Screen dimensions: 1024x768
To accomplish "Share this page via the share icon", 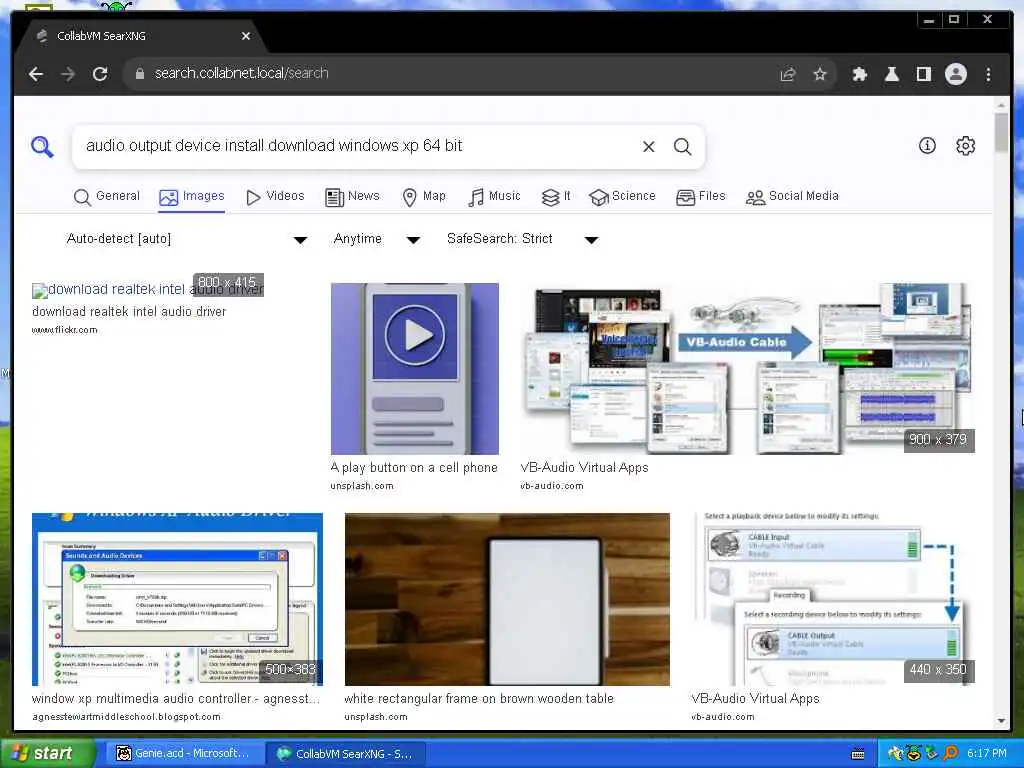I will (788, 74).
